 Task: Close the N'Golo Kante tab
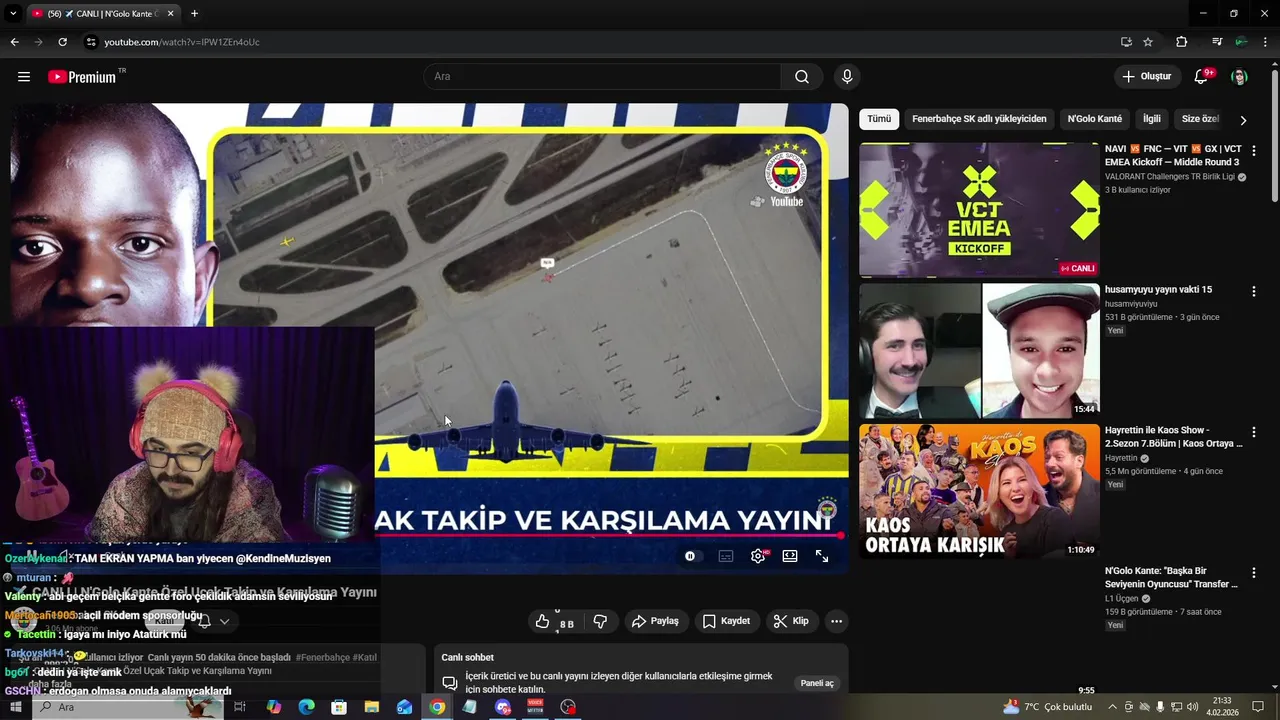tap(170, 14)
